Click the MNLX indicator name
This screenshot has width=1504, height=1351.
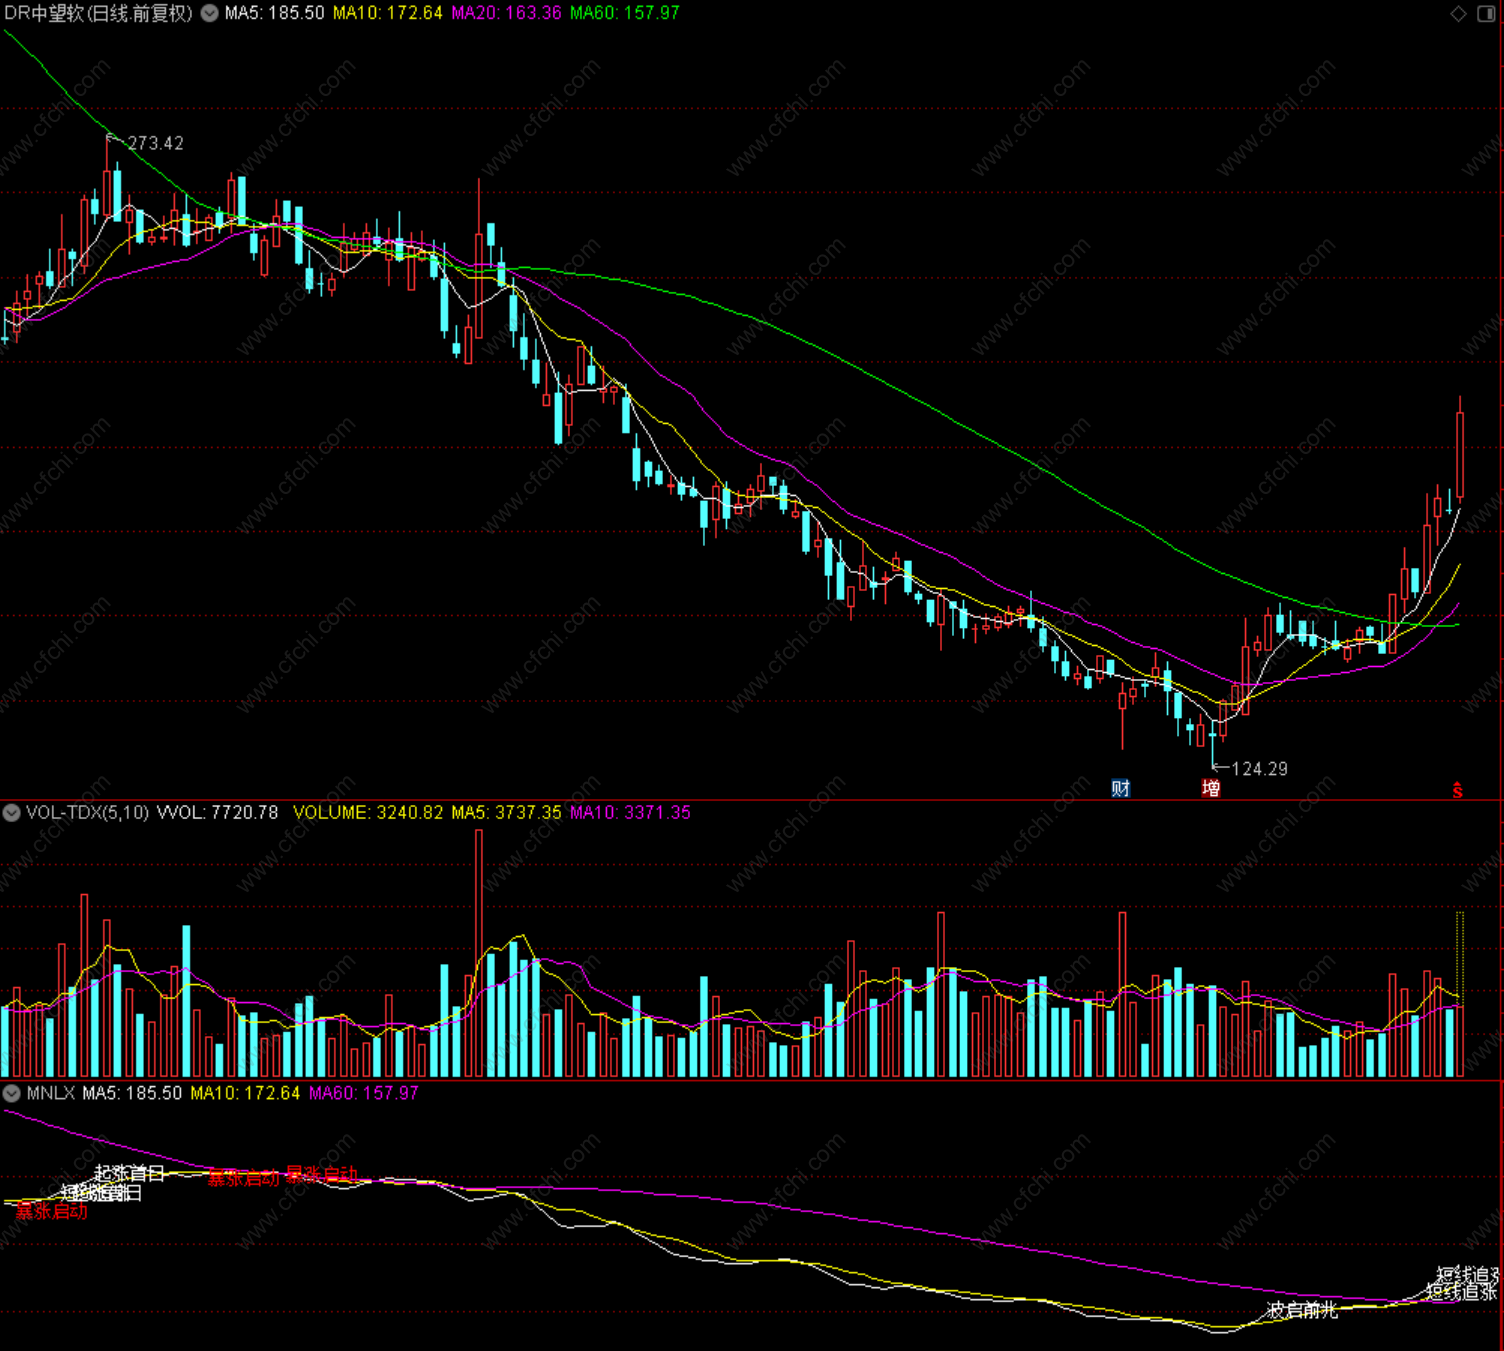coord(50,1093)
